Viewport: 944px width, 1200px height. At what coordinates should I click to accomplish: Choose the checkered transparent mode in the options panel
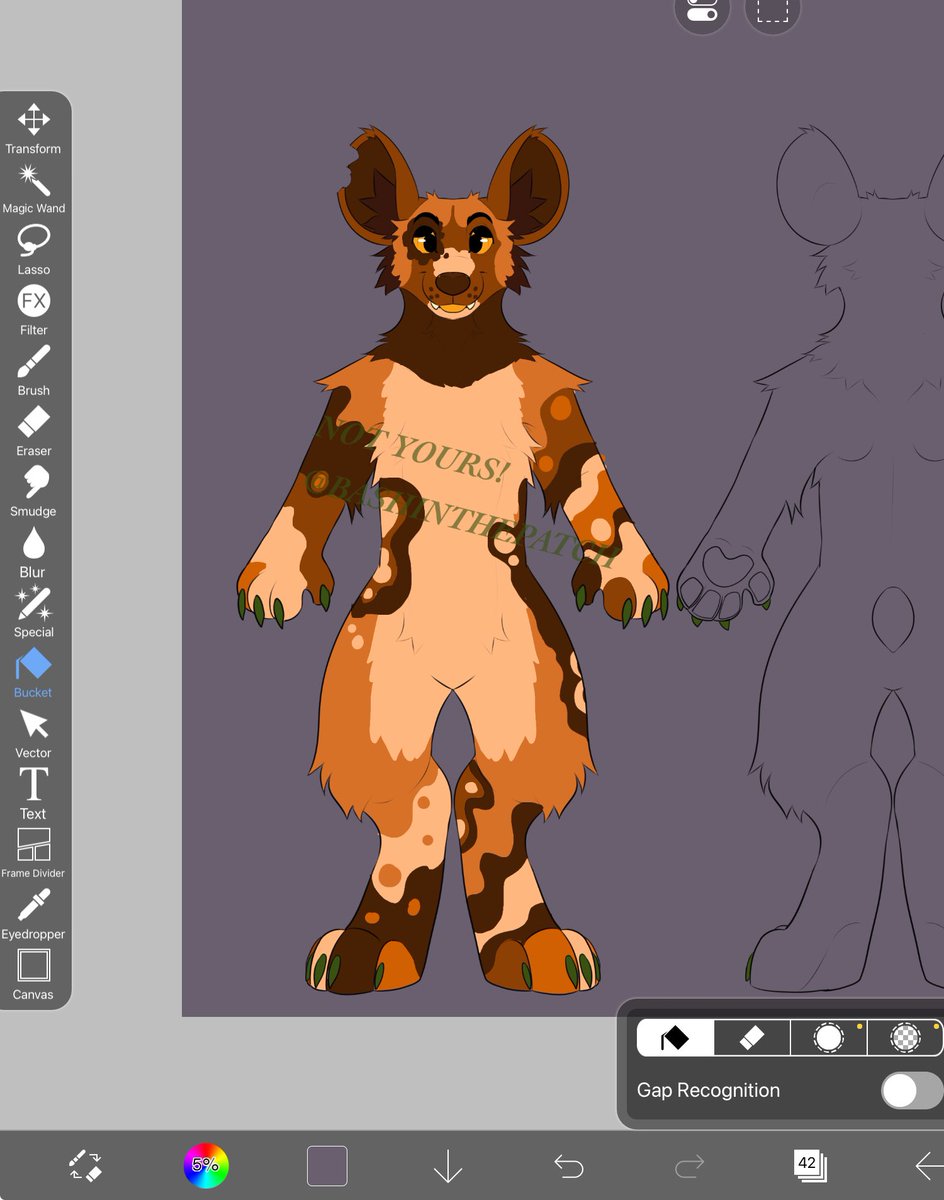(x=904, y=1038)
